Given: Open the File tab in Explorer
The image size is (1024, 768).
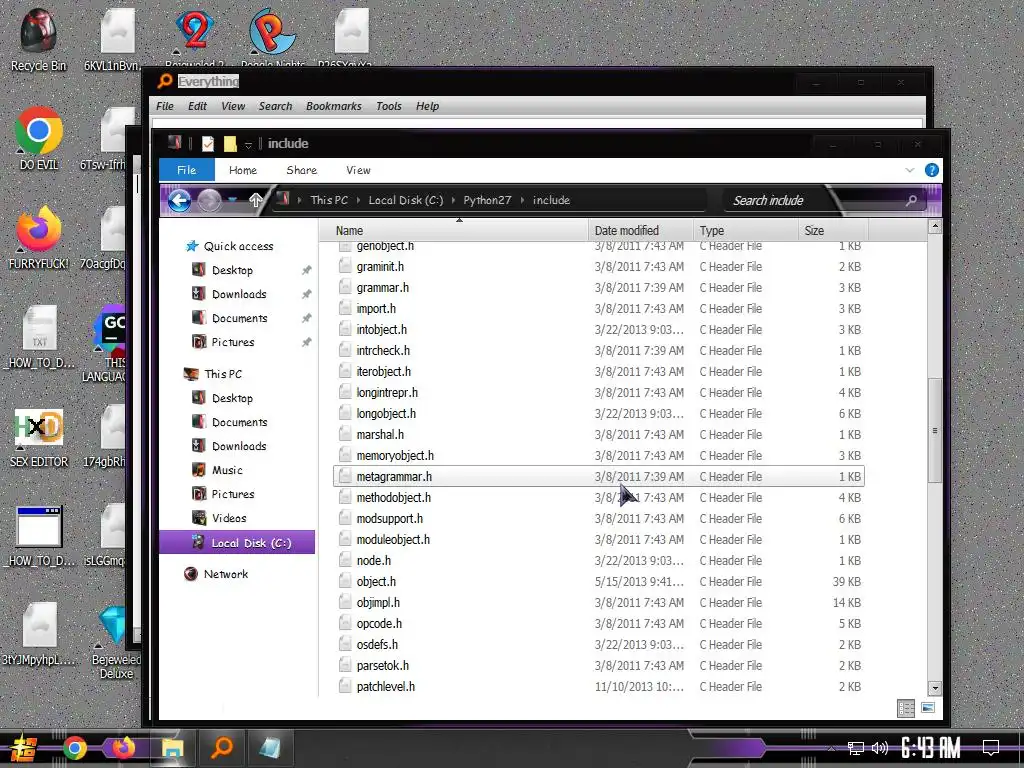Looking at the screenshot, I should tap(187, 170).
